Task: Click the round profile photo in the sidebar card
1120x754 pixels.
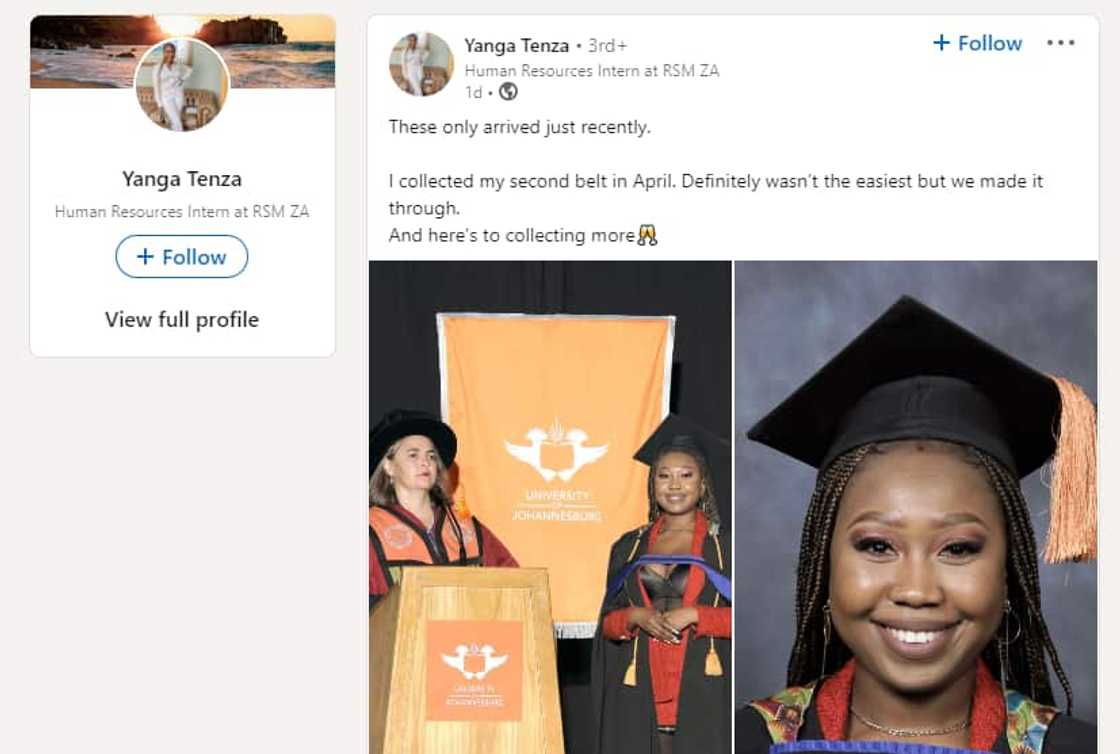Action: click(x=182, y=84)
